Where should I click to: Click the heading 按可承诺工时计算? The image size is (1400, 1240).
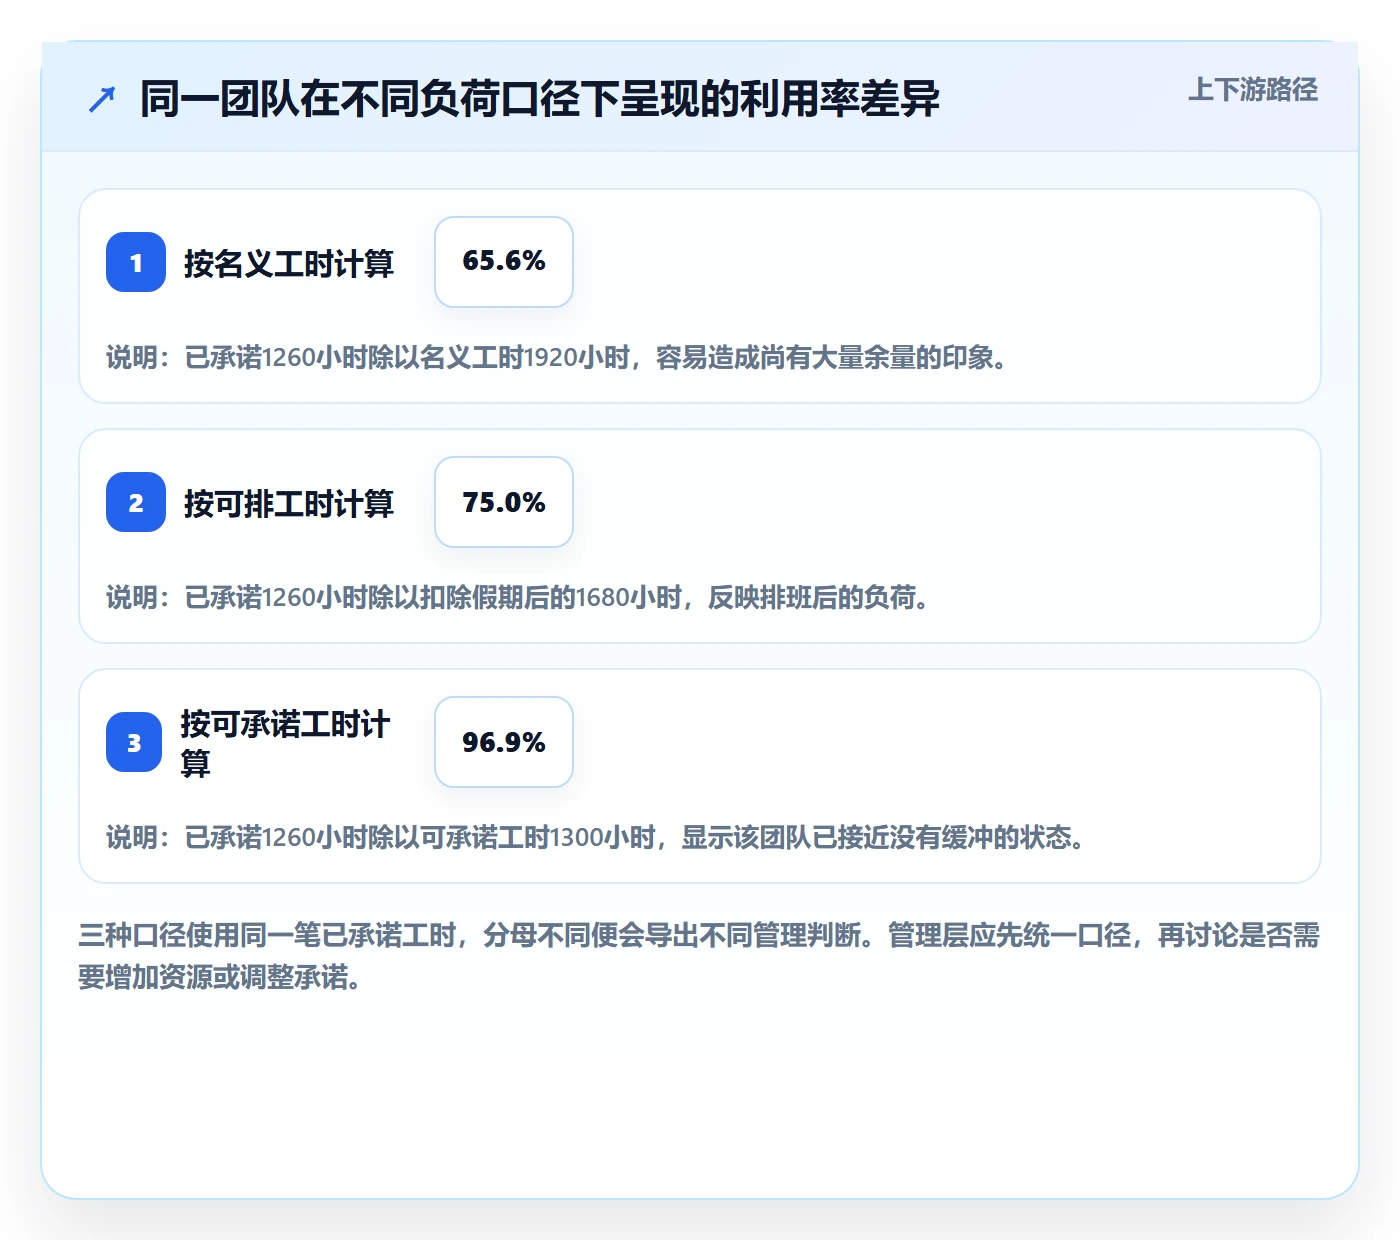[x=285, y=743]
